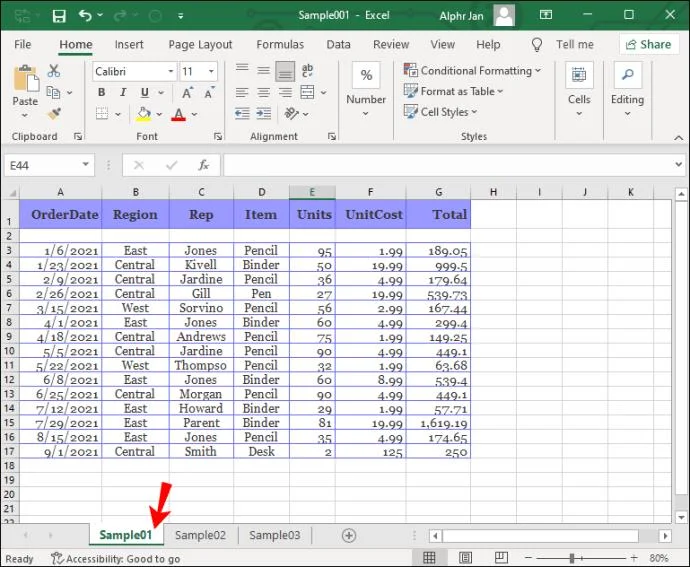Click the Save icon in title bar
The width and height of the screenshot is (690, 567).
click(59, 16)
